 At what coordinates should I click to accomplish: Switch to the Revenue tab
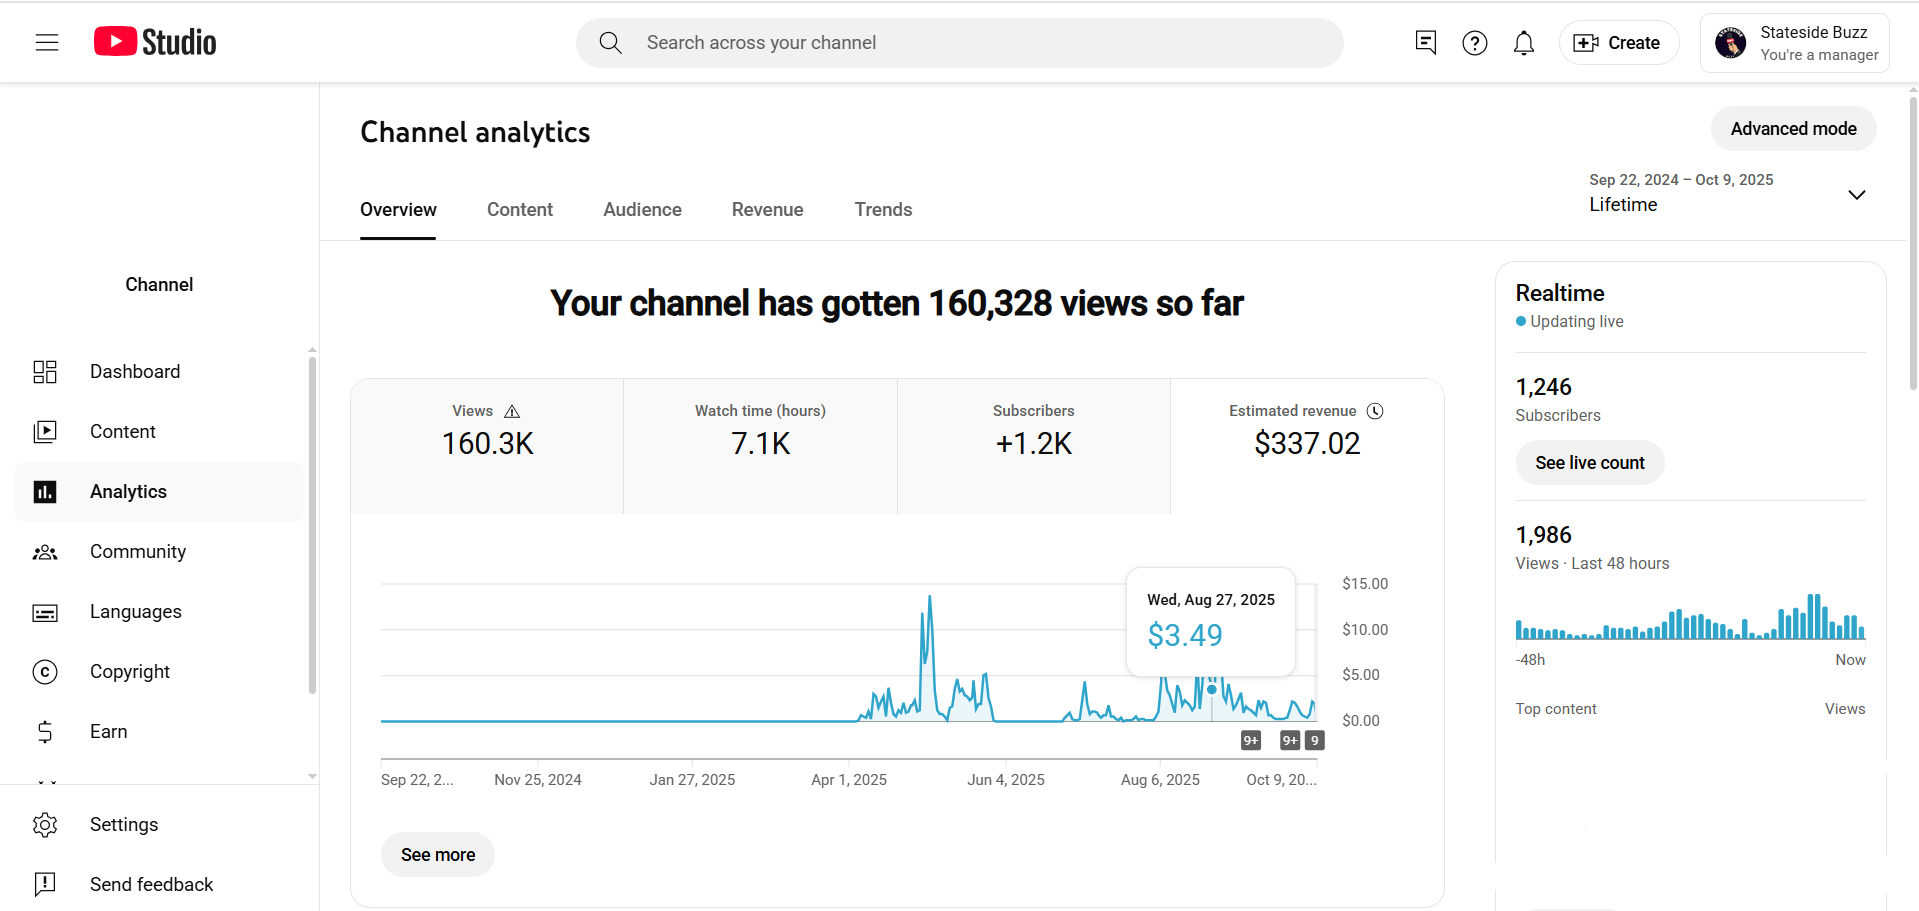(767, 210)
